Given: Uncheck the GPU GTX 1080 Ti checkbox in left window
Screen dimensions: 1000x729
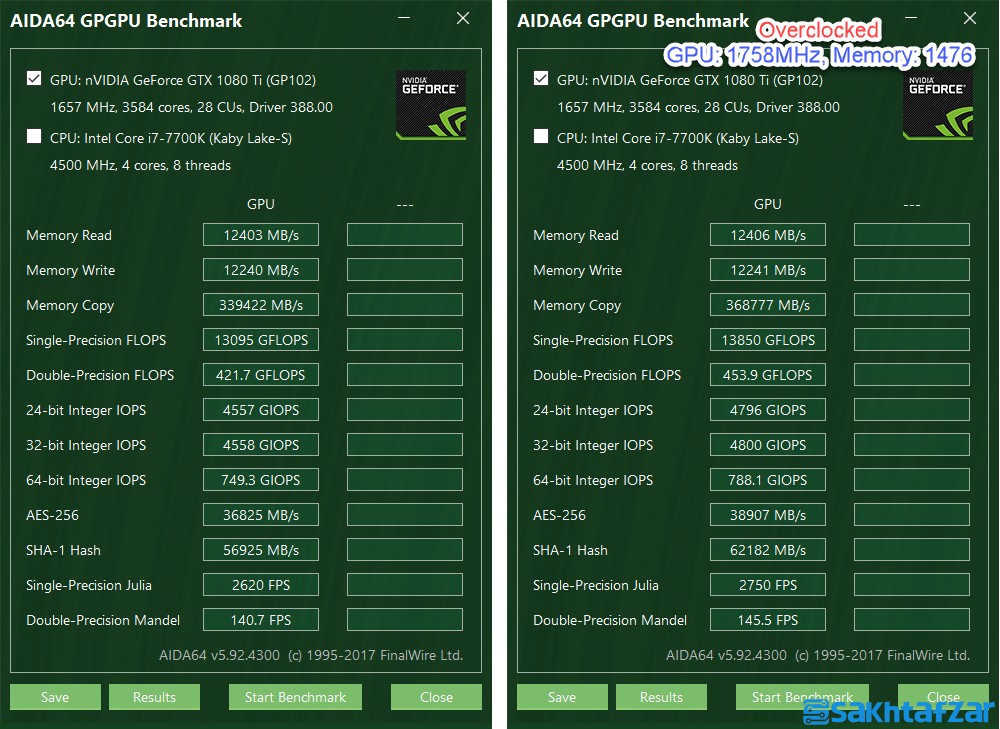Looking at the screenshot, I should coord(34,78).
